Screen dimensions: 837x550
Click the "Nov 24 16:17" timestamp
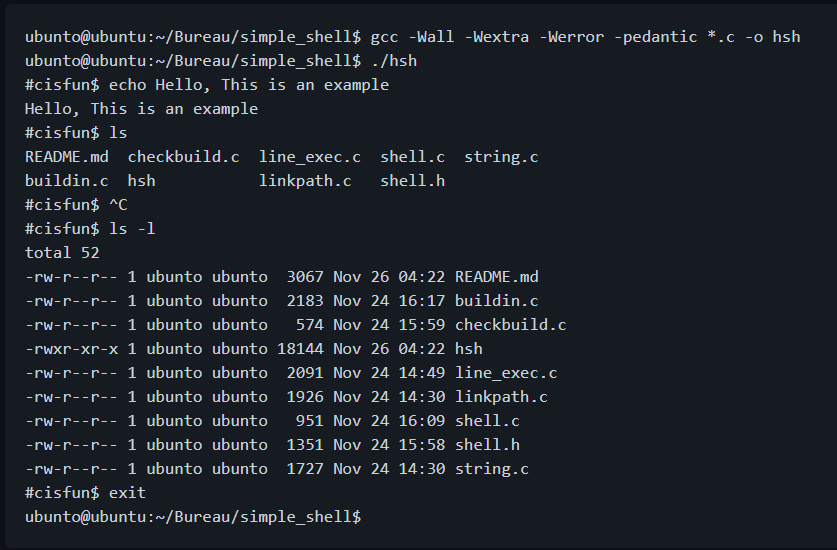coord(389,301)
